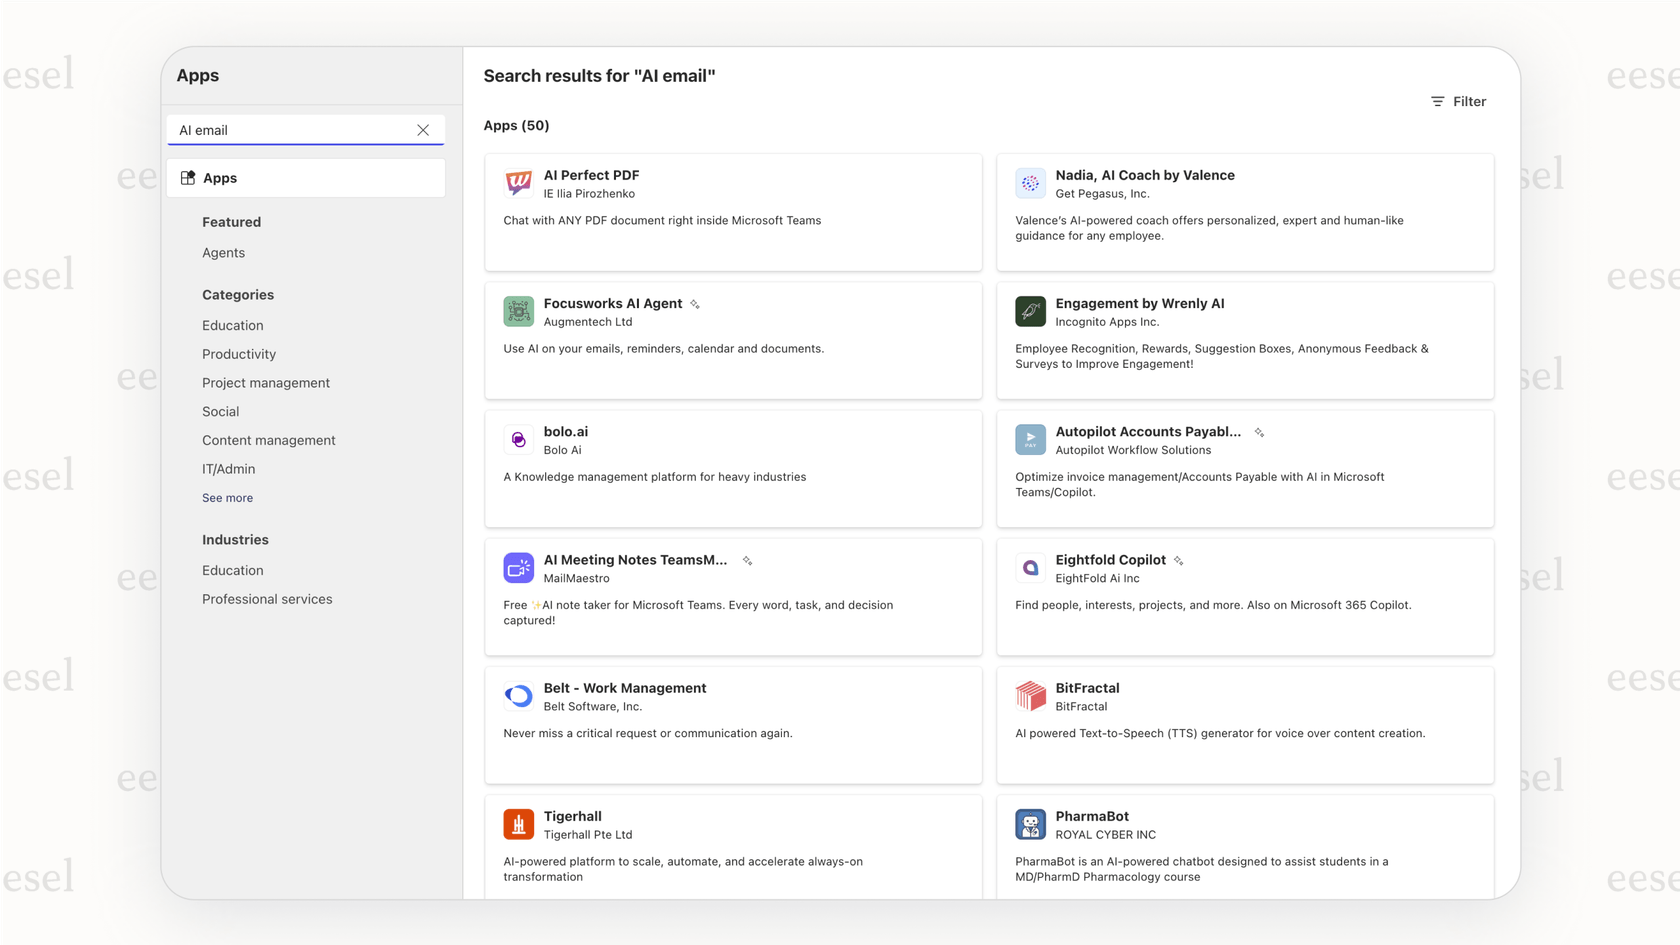Open the Filter options with the funnel icon
This screenshot has width=1680, height=945.
[1457, 101]
